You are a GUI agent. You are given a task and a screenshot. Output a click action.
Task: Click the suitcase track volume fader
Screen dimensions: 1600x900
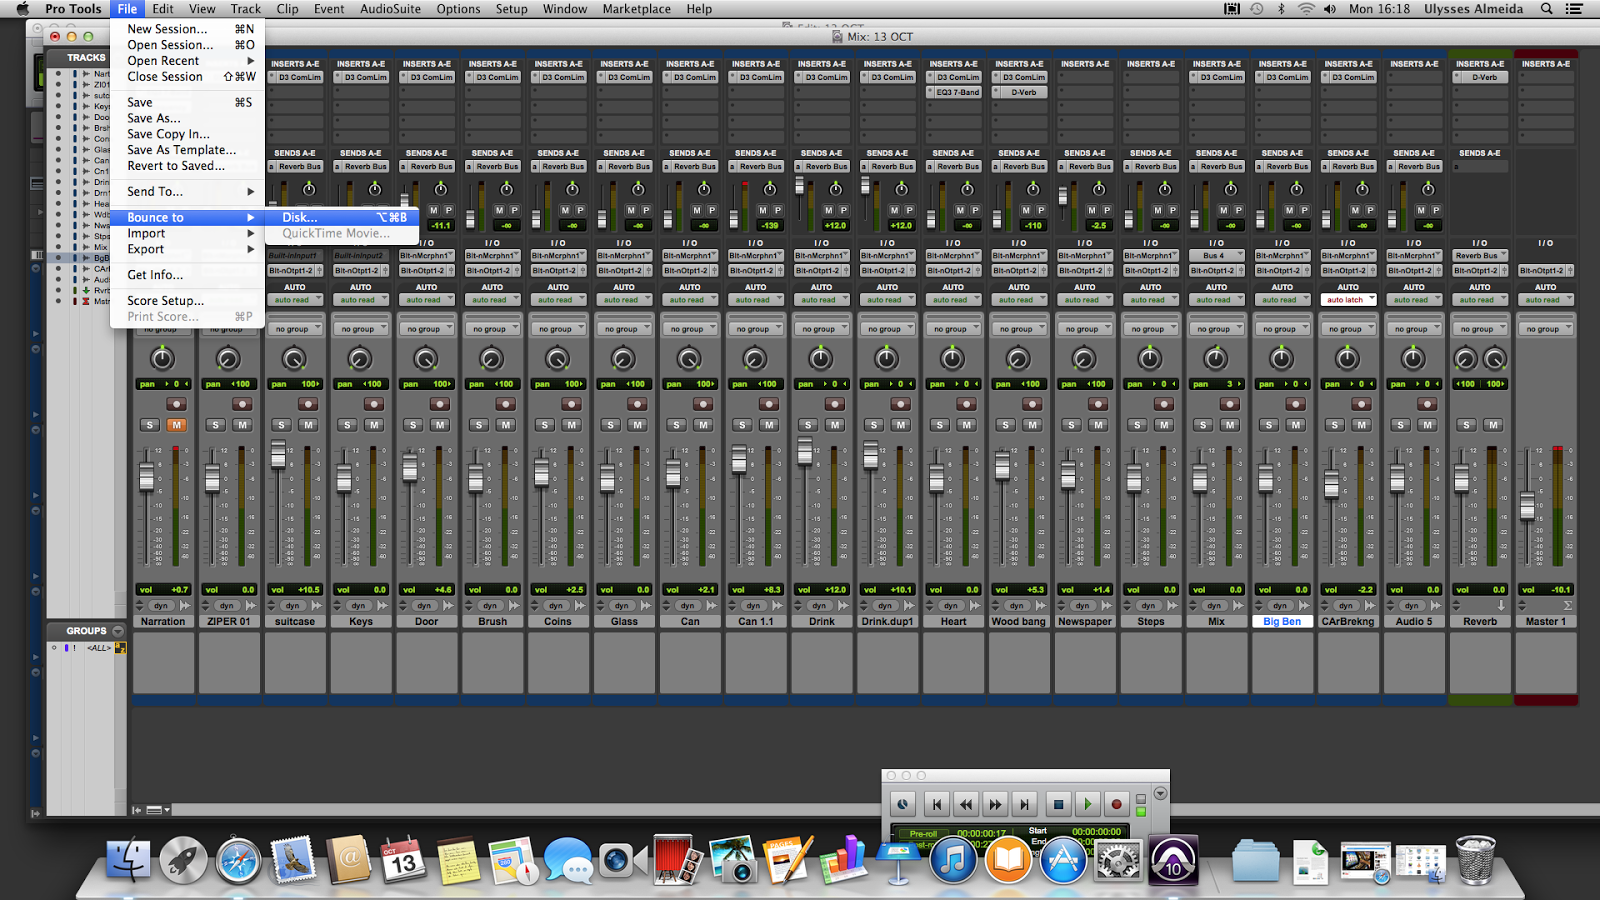pos(279,455)
